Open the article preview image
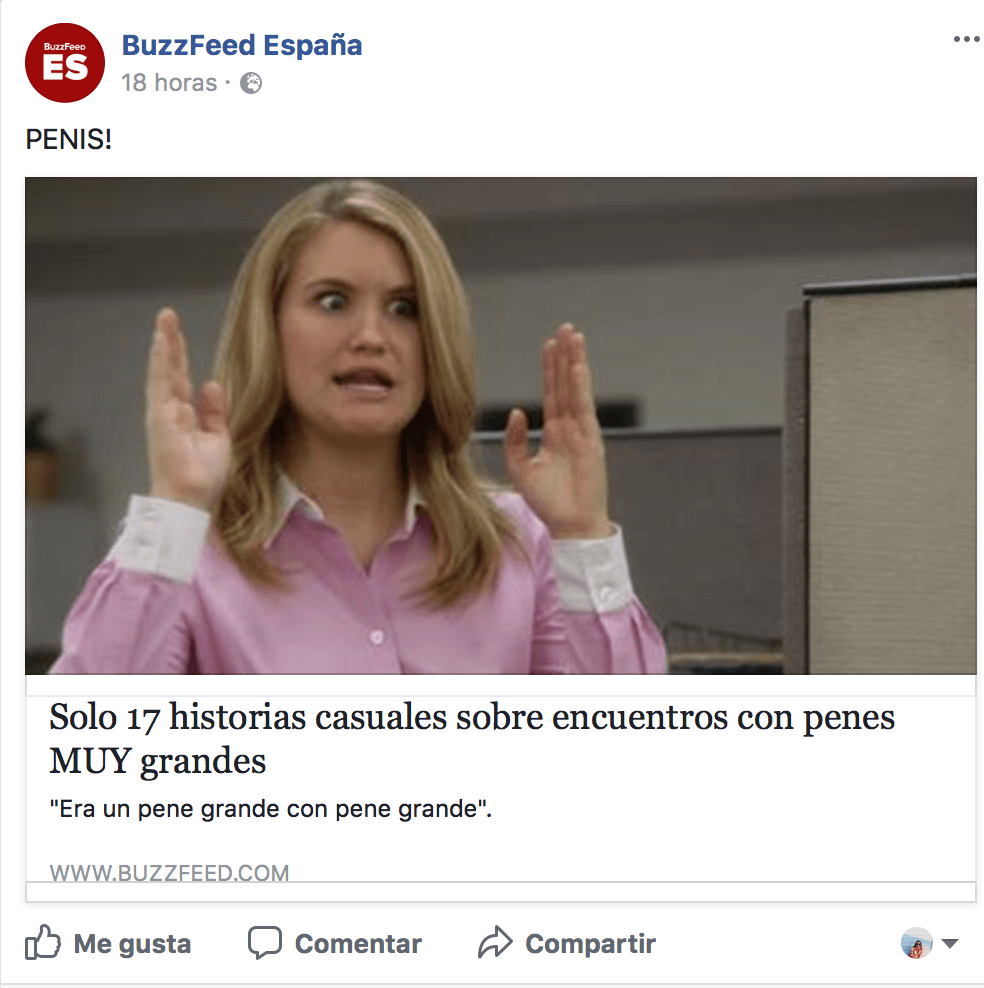 point(501,426)
